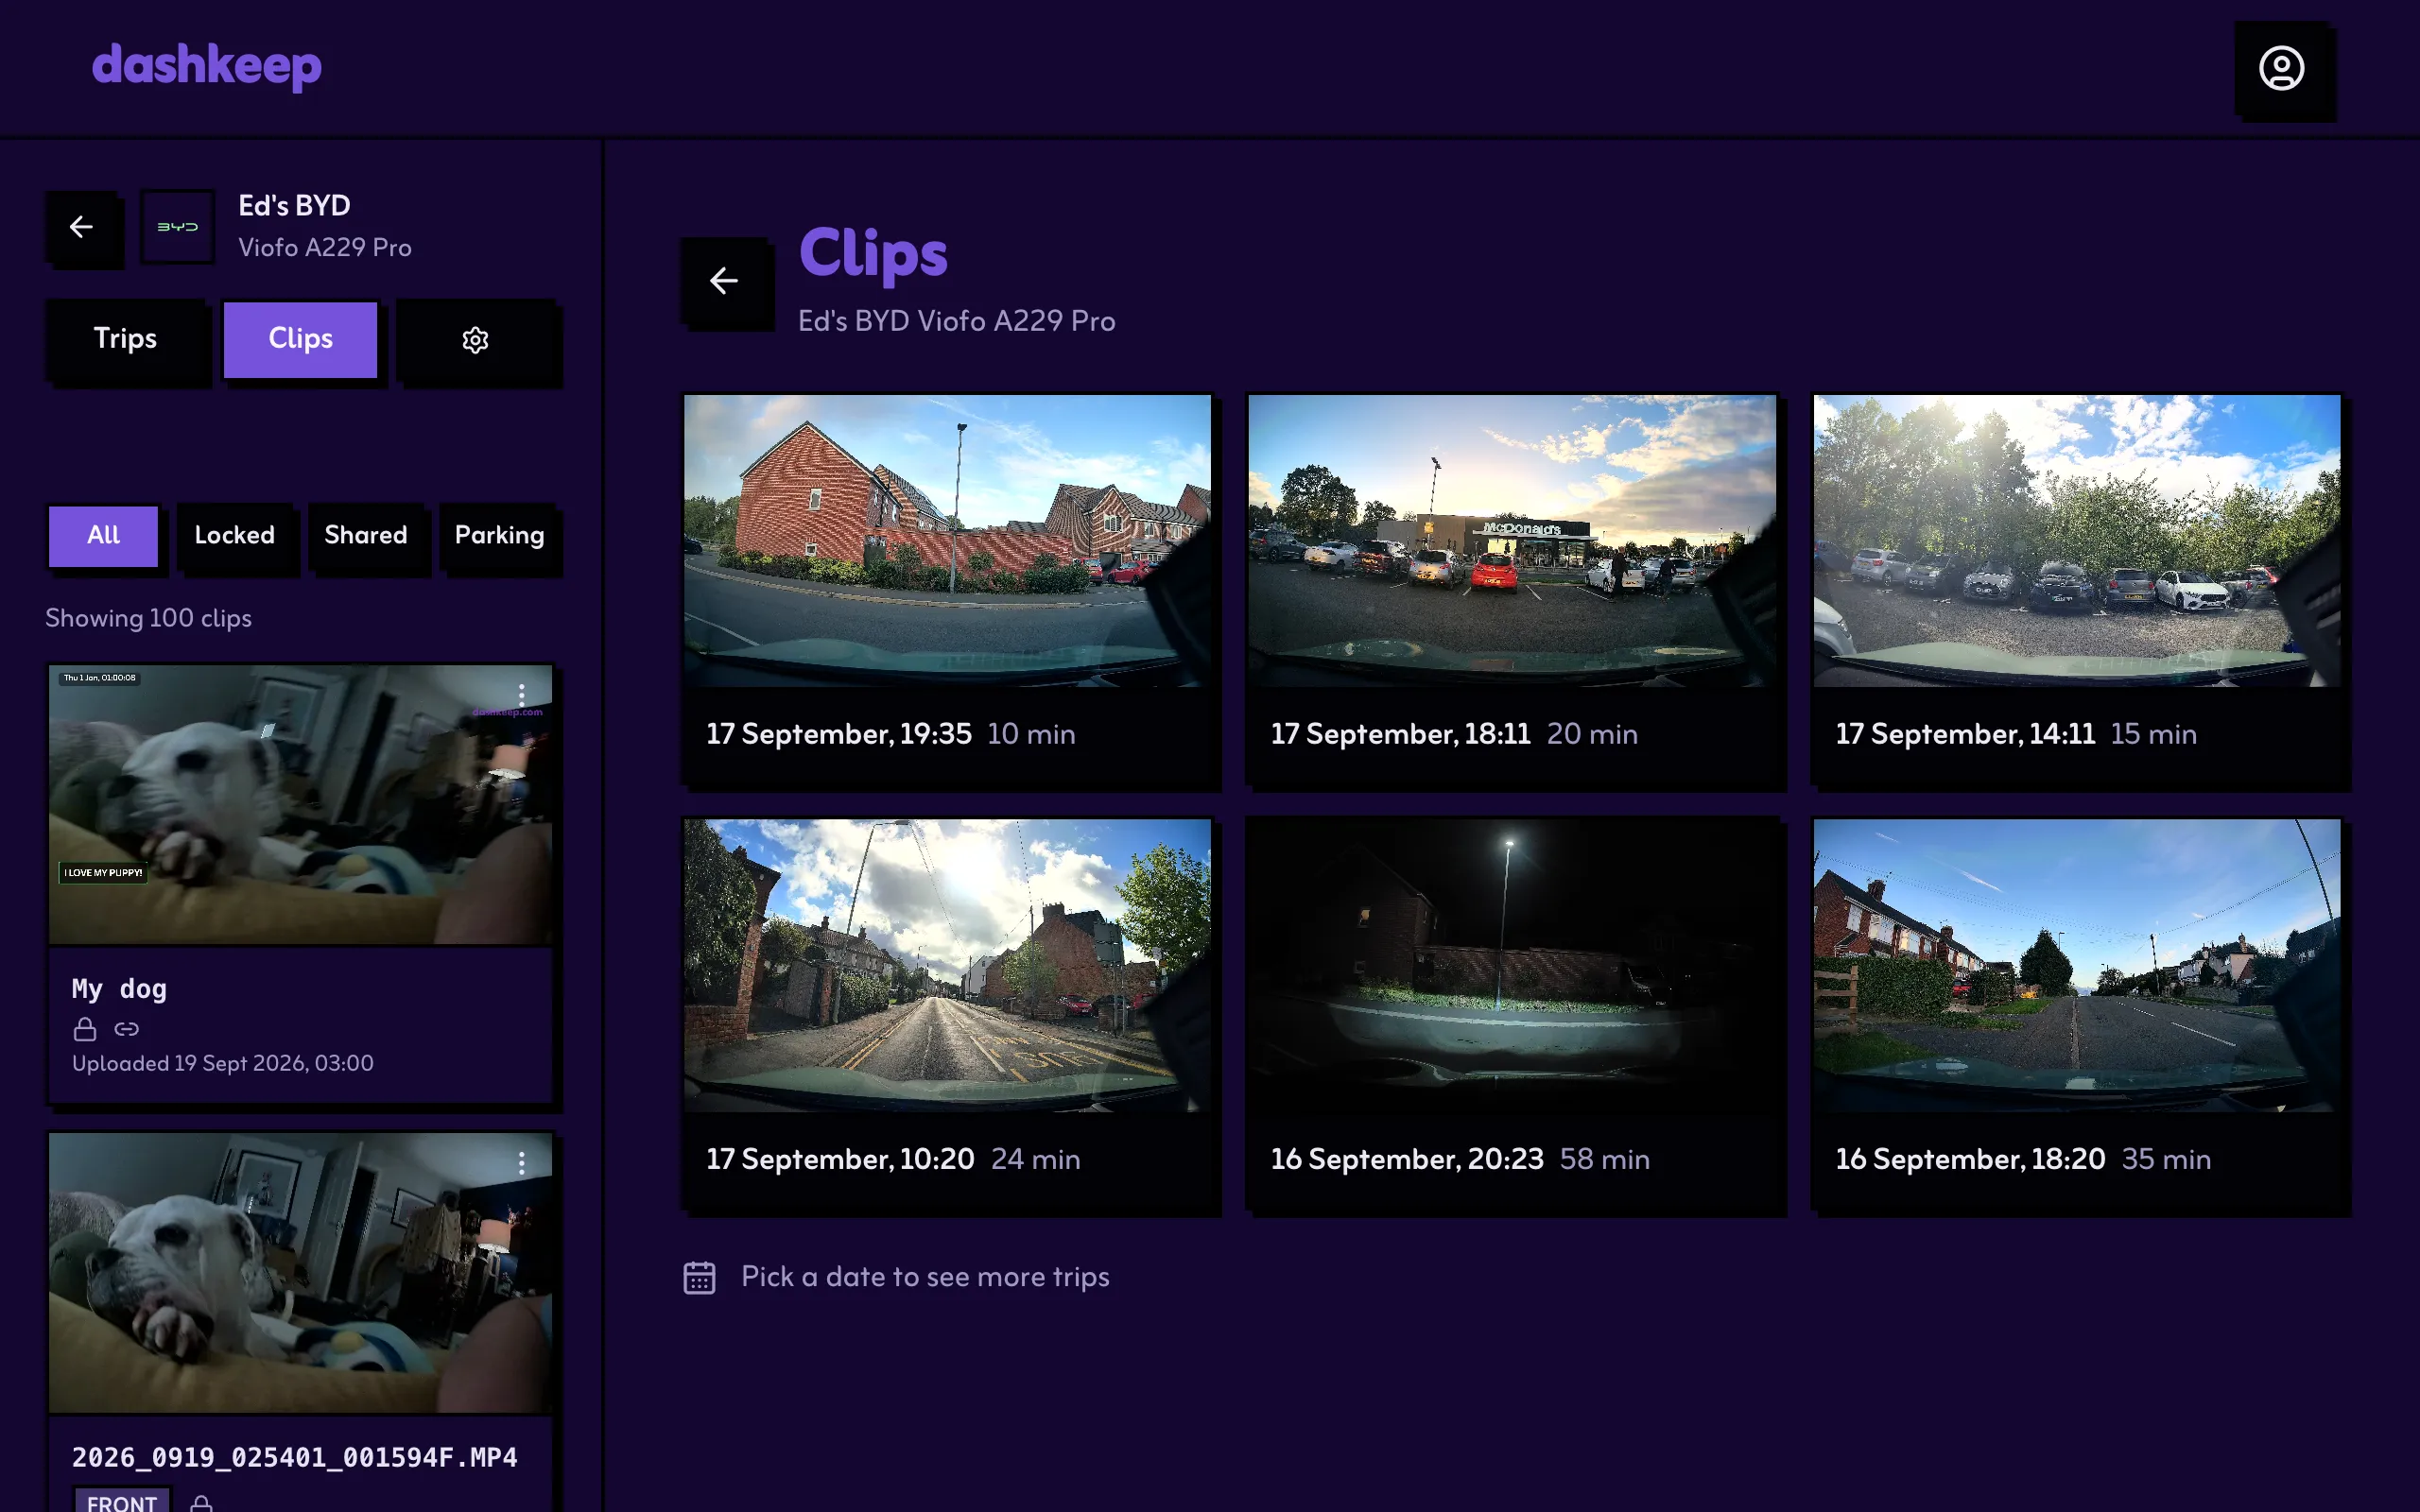Click 'Uploaded 19 Sept 2026, 03:00' text
Screen dimensions: 2420x1512
(223, 1063)
